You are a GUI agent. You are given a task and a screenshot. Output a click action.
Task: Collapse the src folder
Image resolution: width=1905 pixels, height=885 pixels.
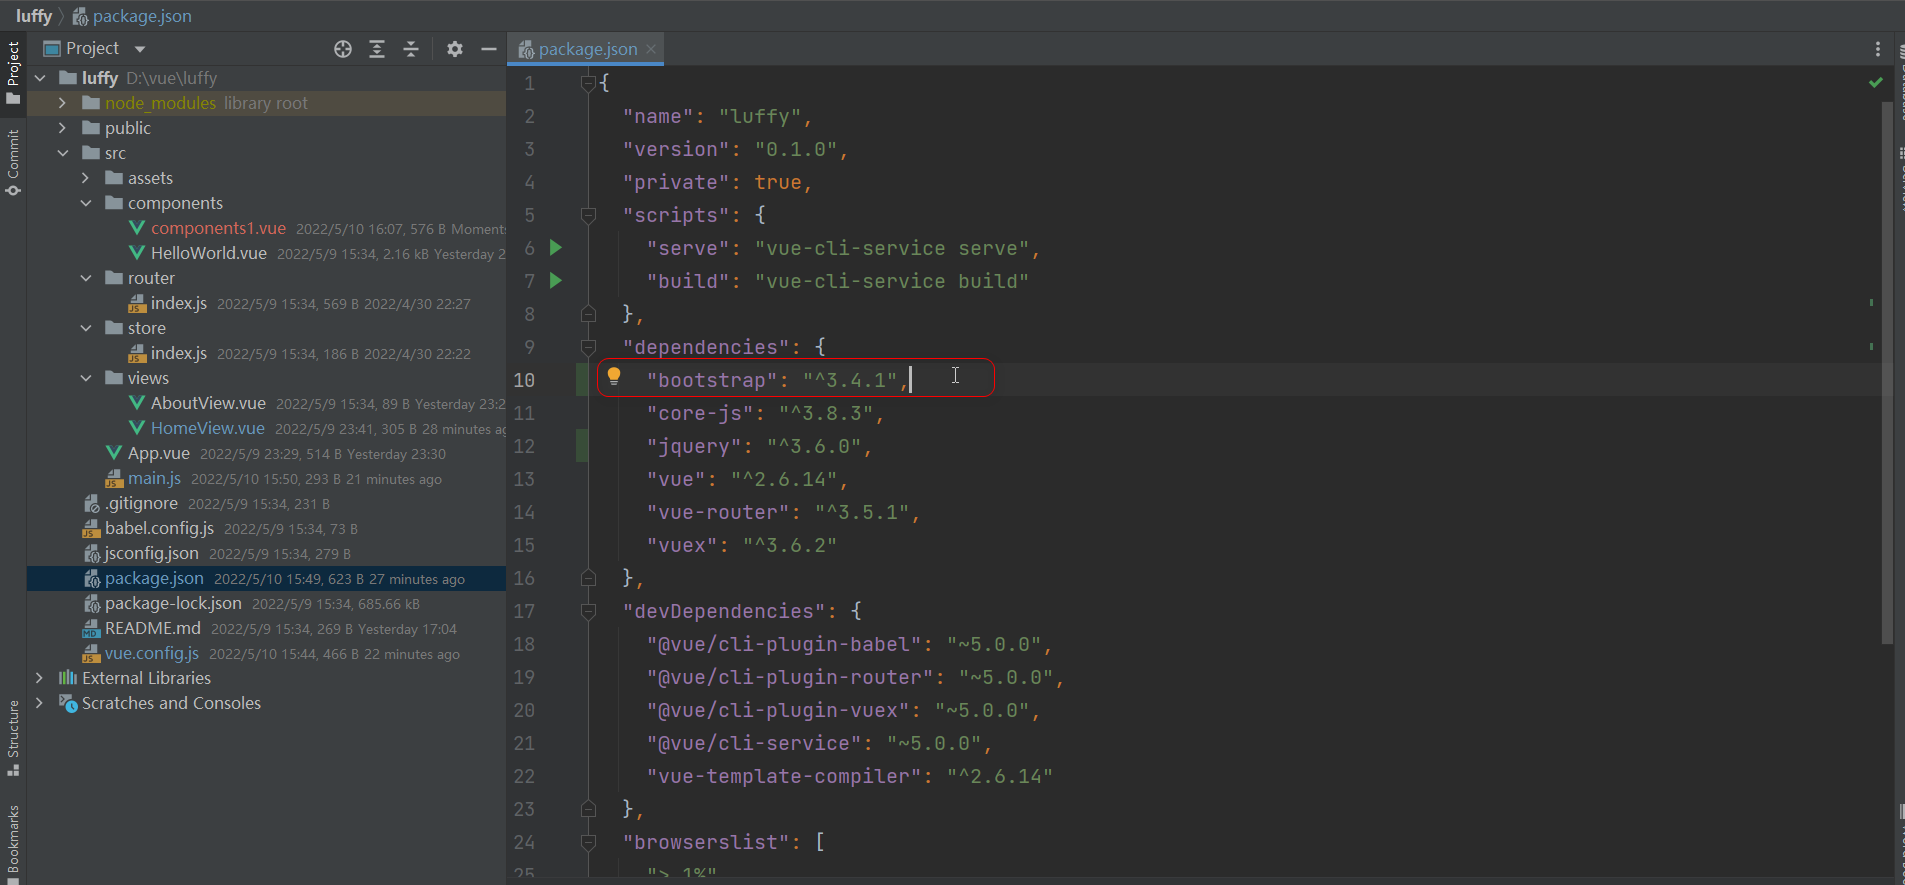click(62, 153)
